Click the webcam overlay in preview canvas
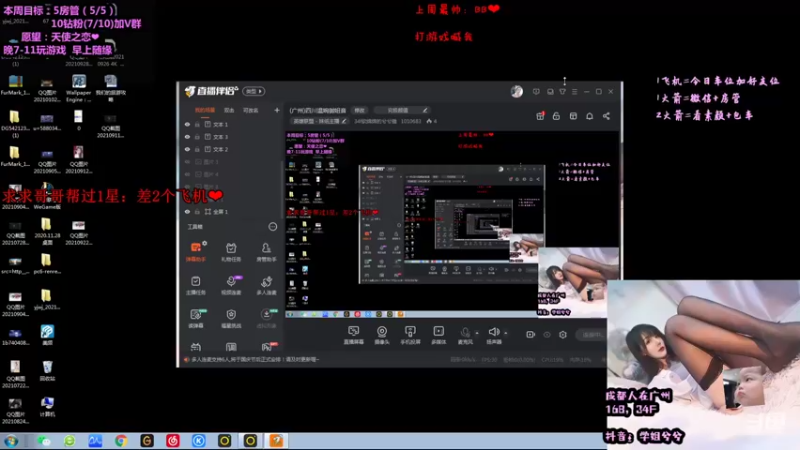800x450 pixels. [578, 282]
